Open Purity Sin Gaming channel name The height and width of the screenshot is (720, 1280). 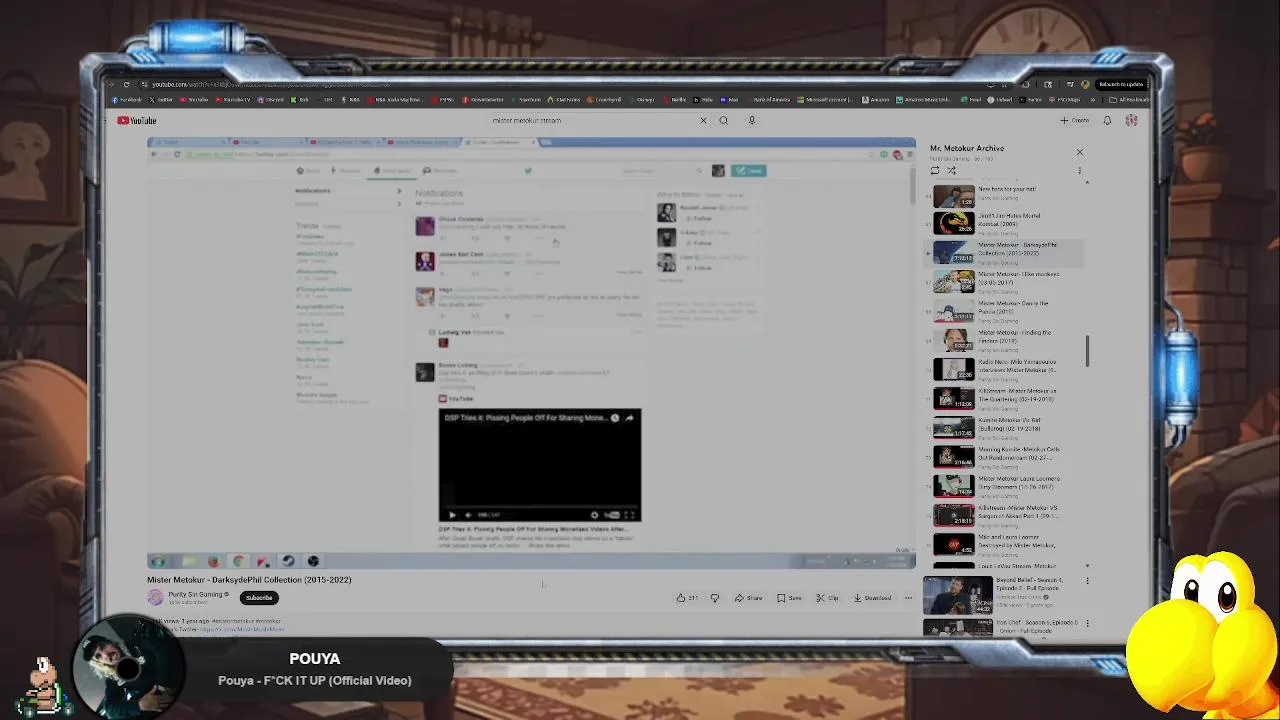[196, 594]
